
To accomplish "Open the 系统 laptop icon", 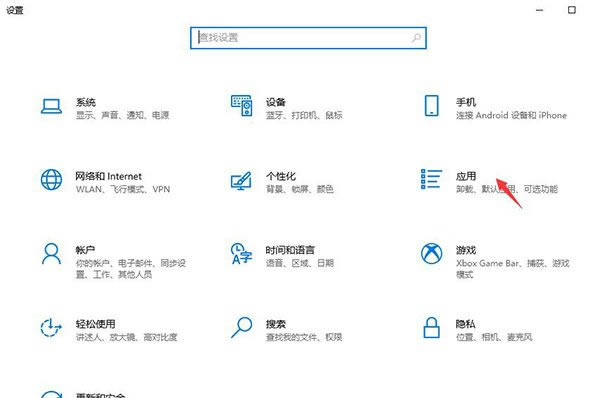I will coord(51,106).
